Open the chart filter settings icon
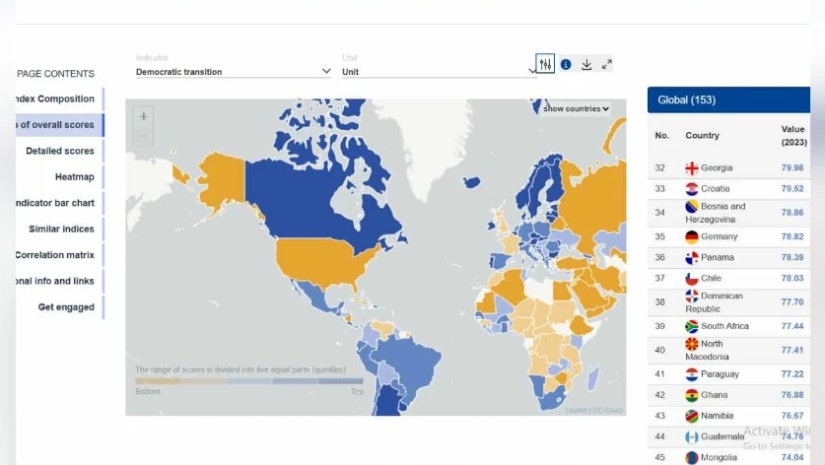The width and height of the screenshot is (825, 465). pos(545,64)
